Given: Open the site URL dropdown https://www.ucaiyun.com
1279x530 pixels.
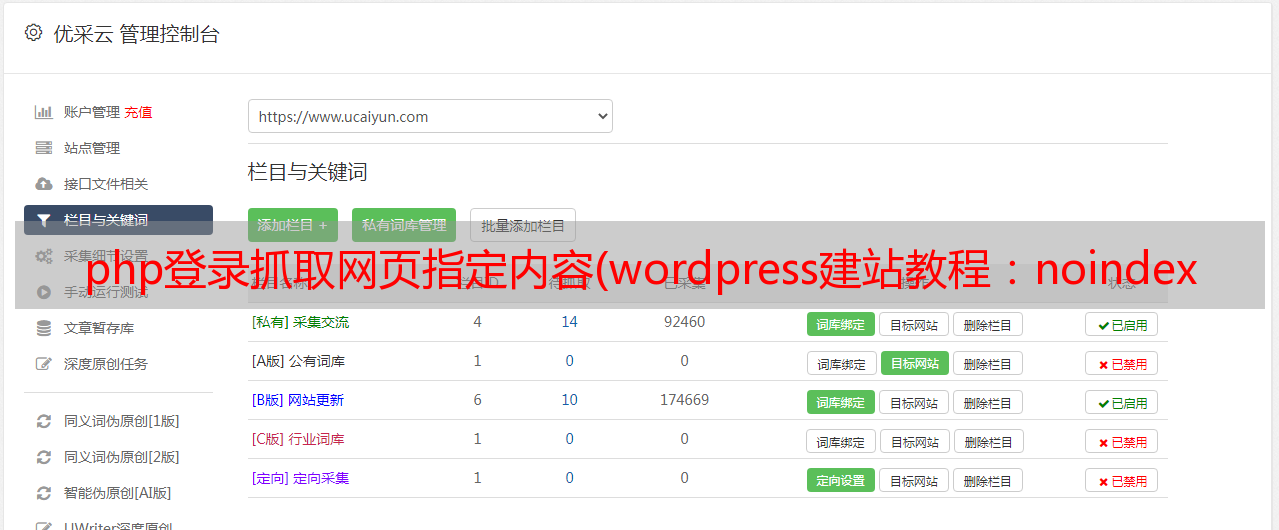Looking at the screenshot, I should coord(430,116).
